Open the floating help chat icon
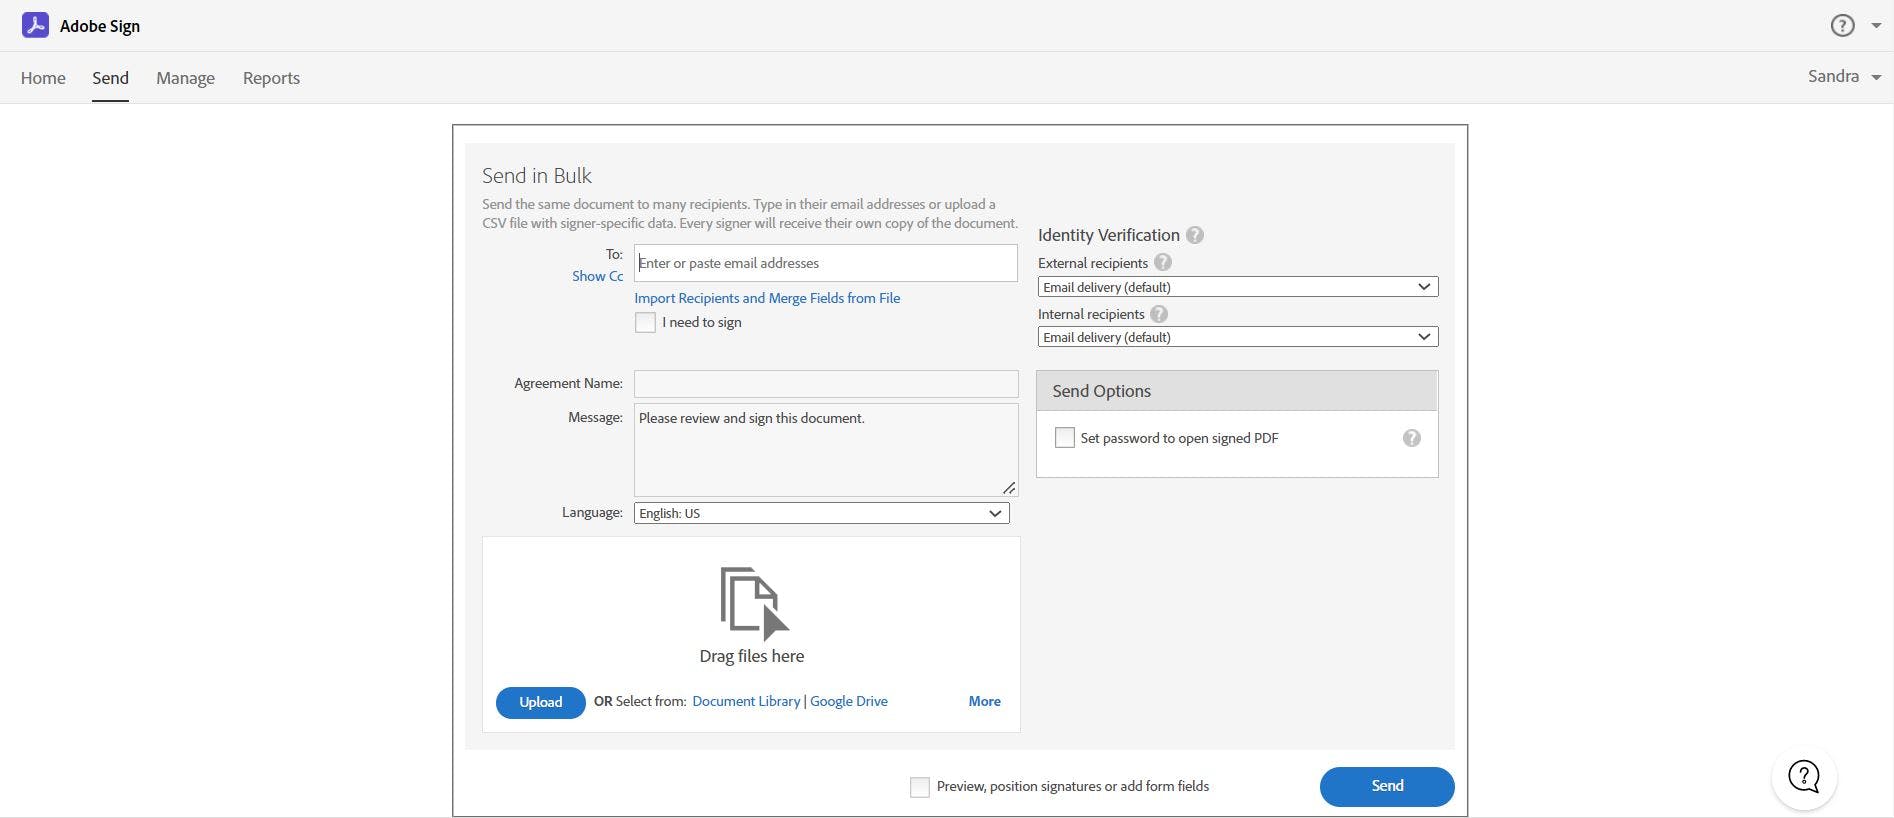 [1803, 777]
